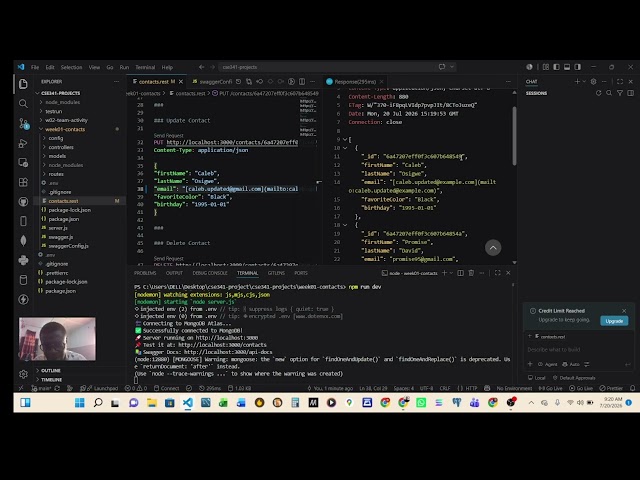The width and height of the screenshot is (640, 480).
Task: Toggle the primary side bar layout button
Action: coord(556,67)
